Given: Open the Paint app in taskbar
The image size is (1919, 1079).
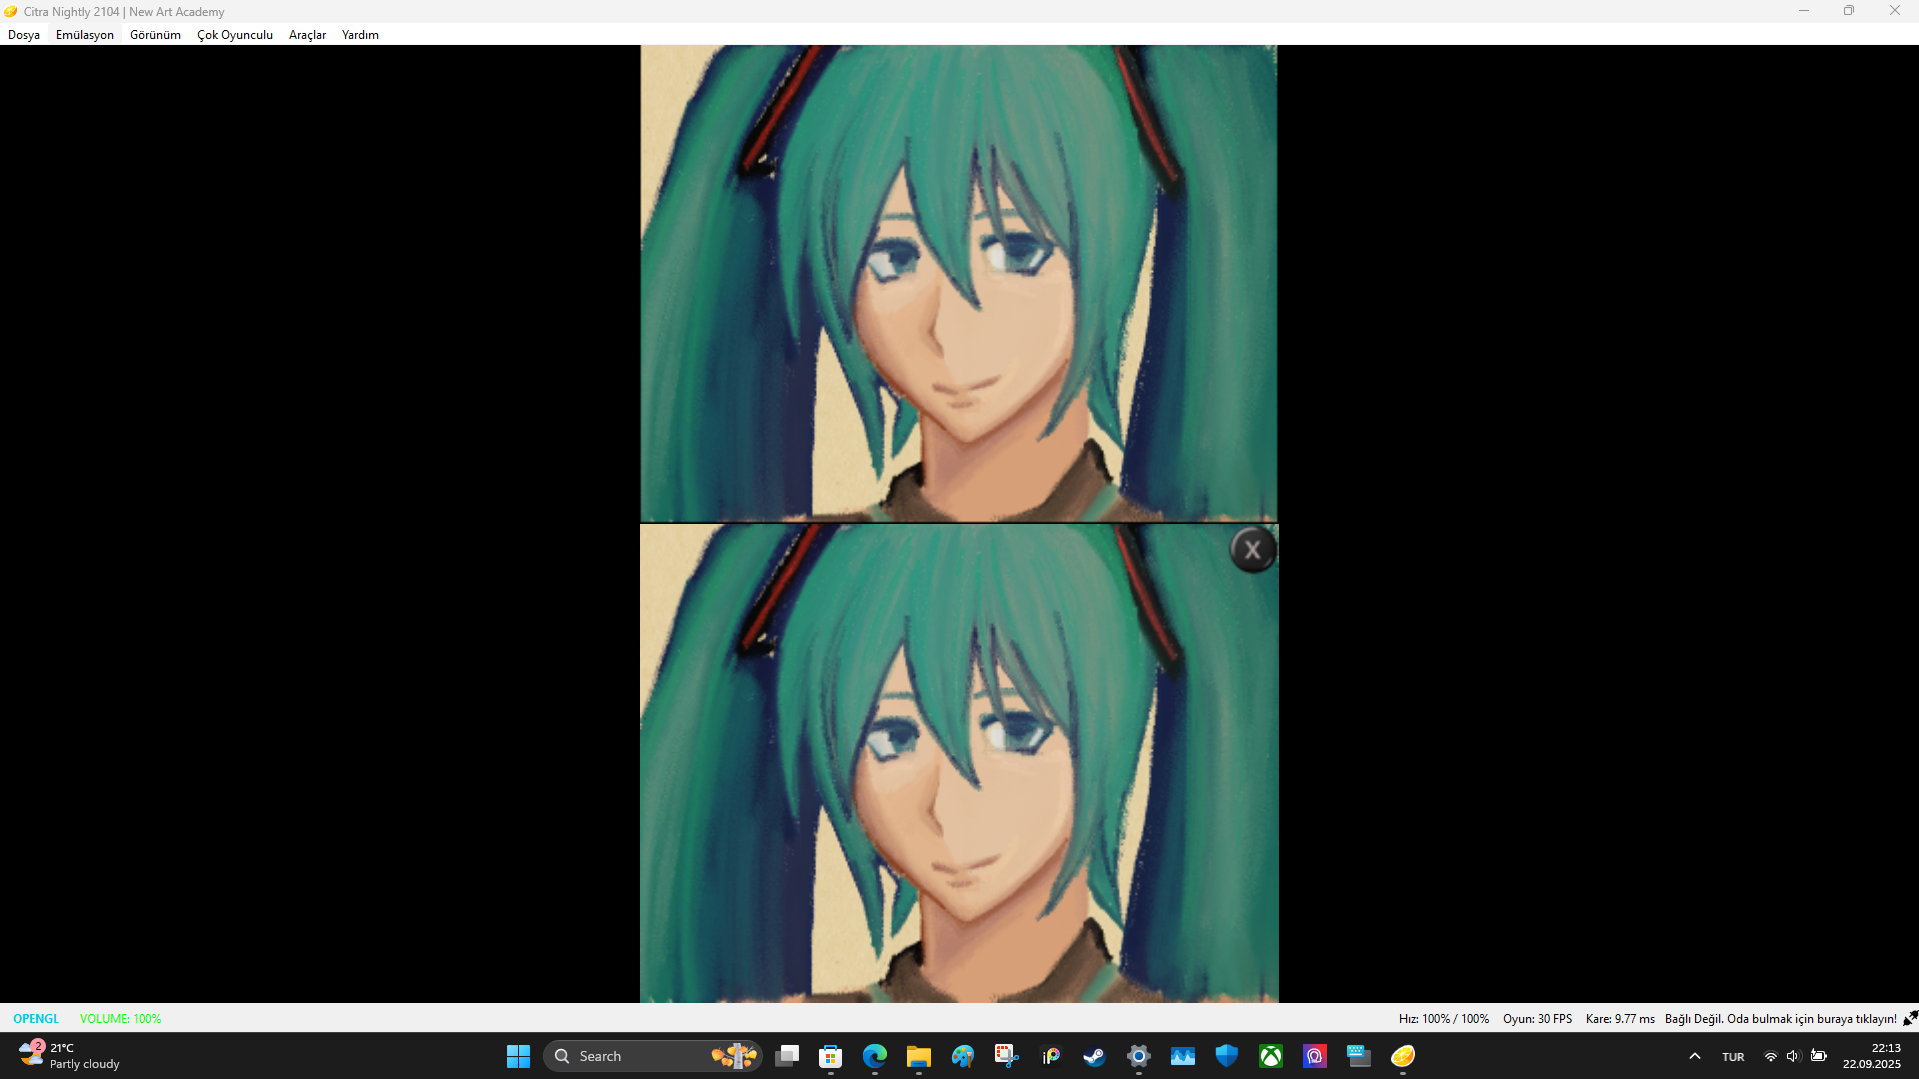Looking at the screenshot, I should (x=963, y=1056).
